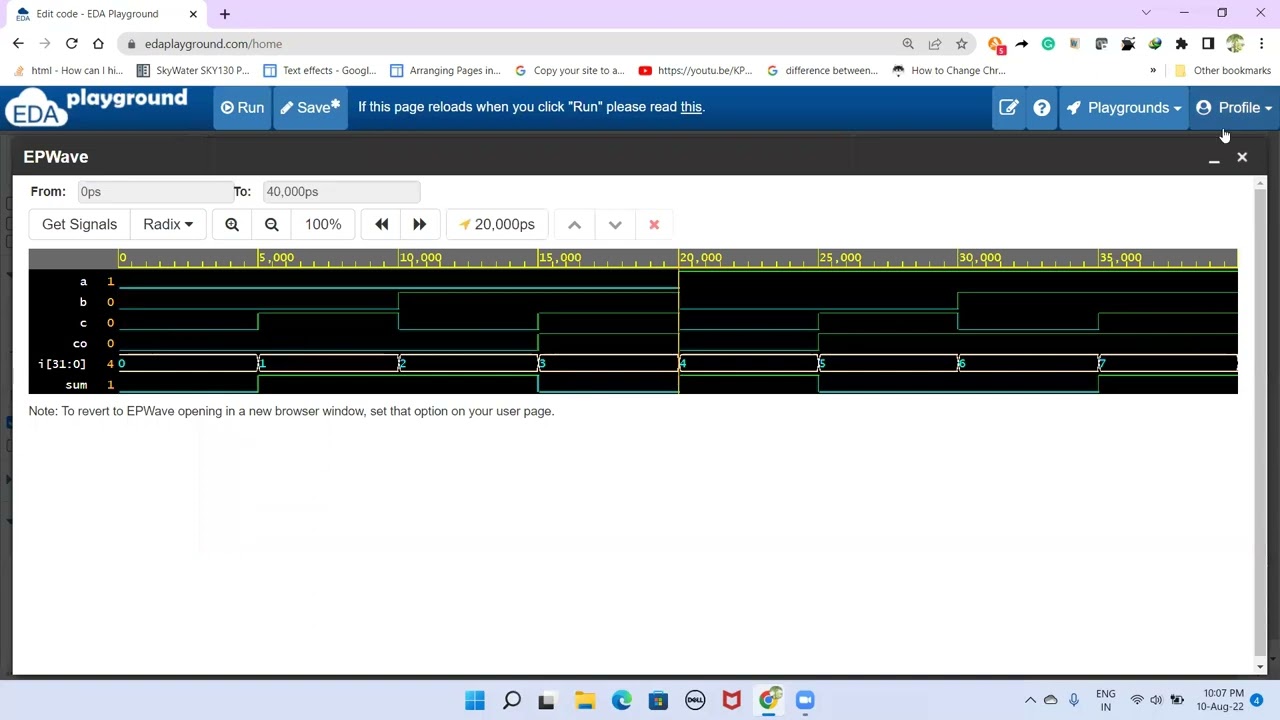1280x720 pixels.
Task: Select signal sum in waveform list
Action: (x=74, y=384)
